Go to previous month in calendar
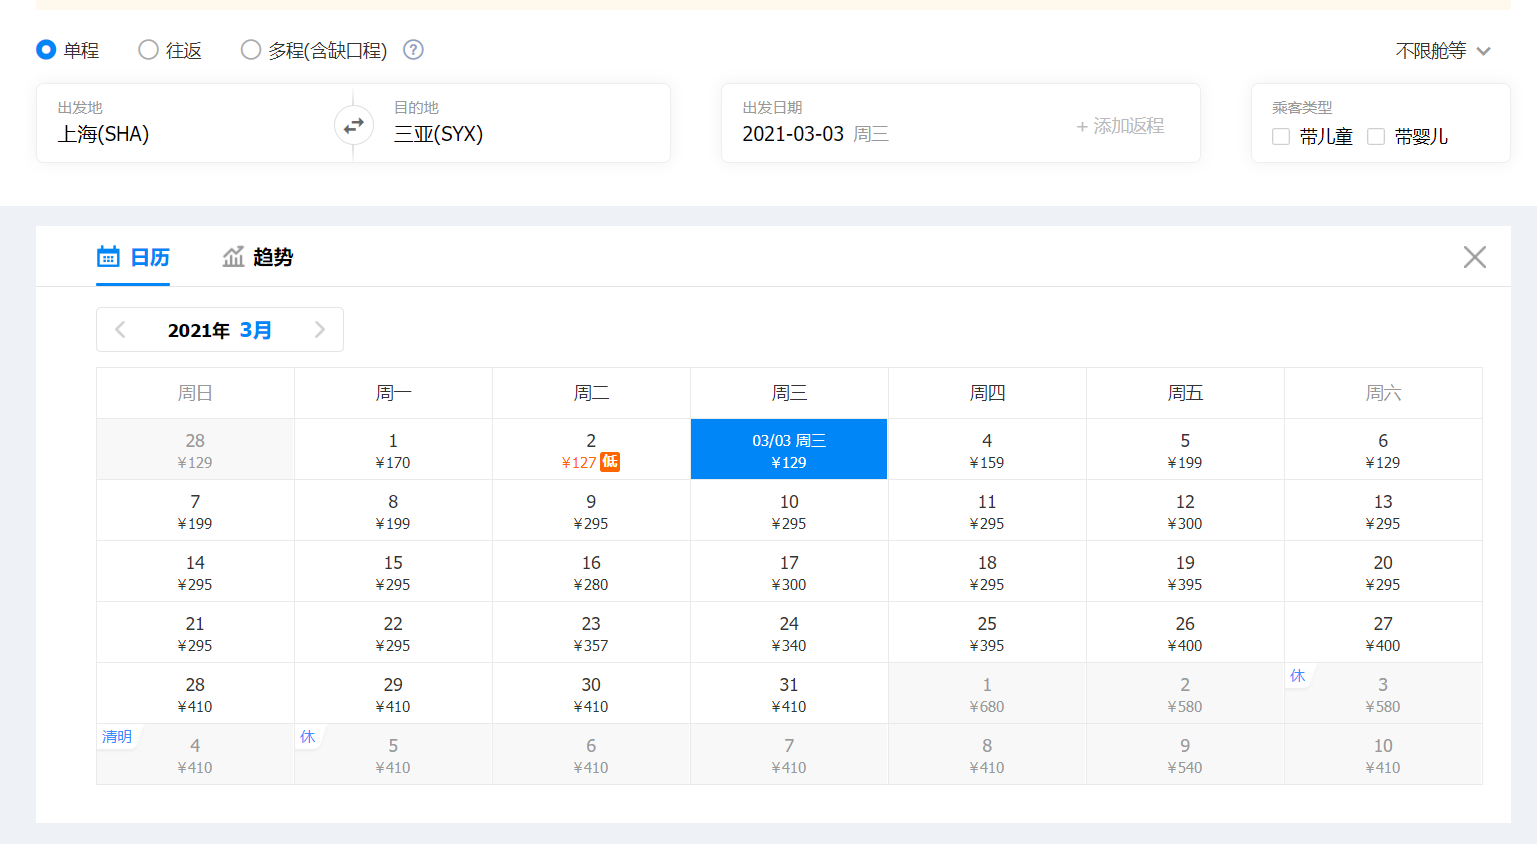This screenshot has height=844, width=1537. [121, 330]
